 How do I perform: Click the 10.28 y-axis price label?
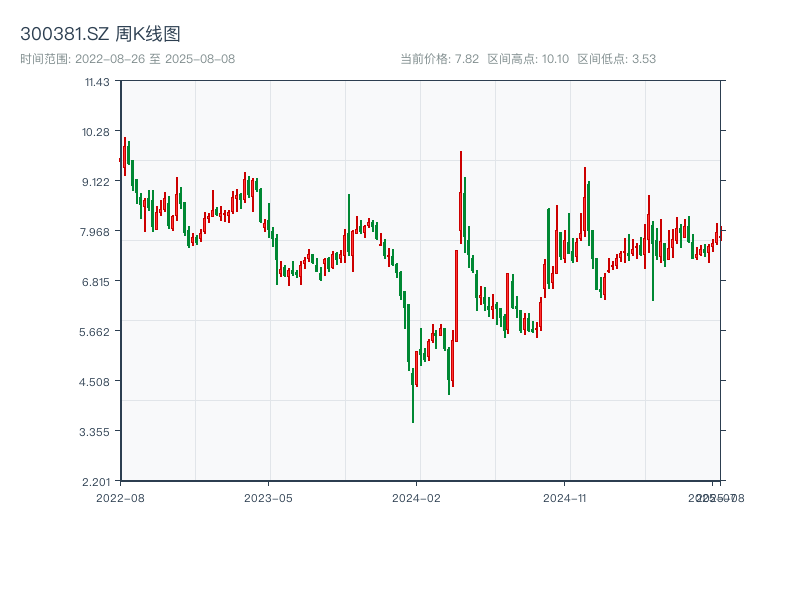[x=97, y=132]
